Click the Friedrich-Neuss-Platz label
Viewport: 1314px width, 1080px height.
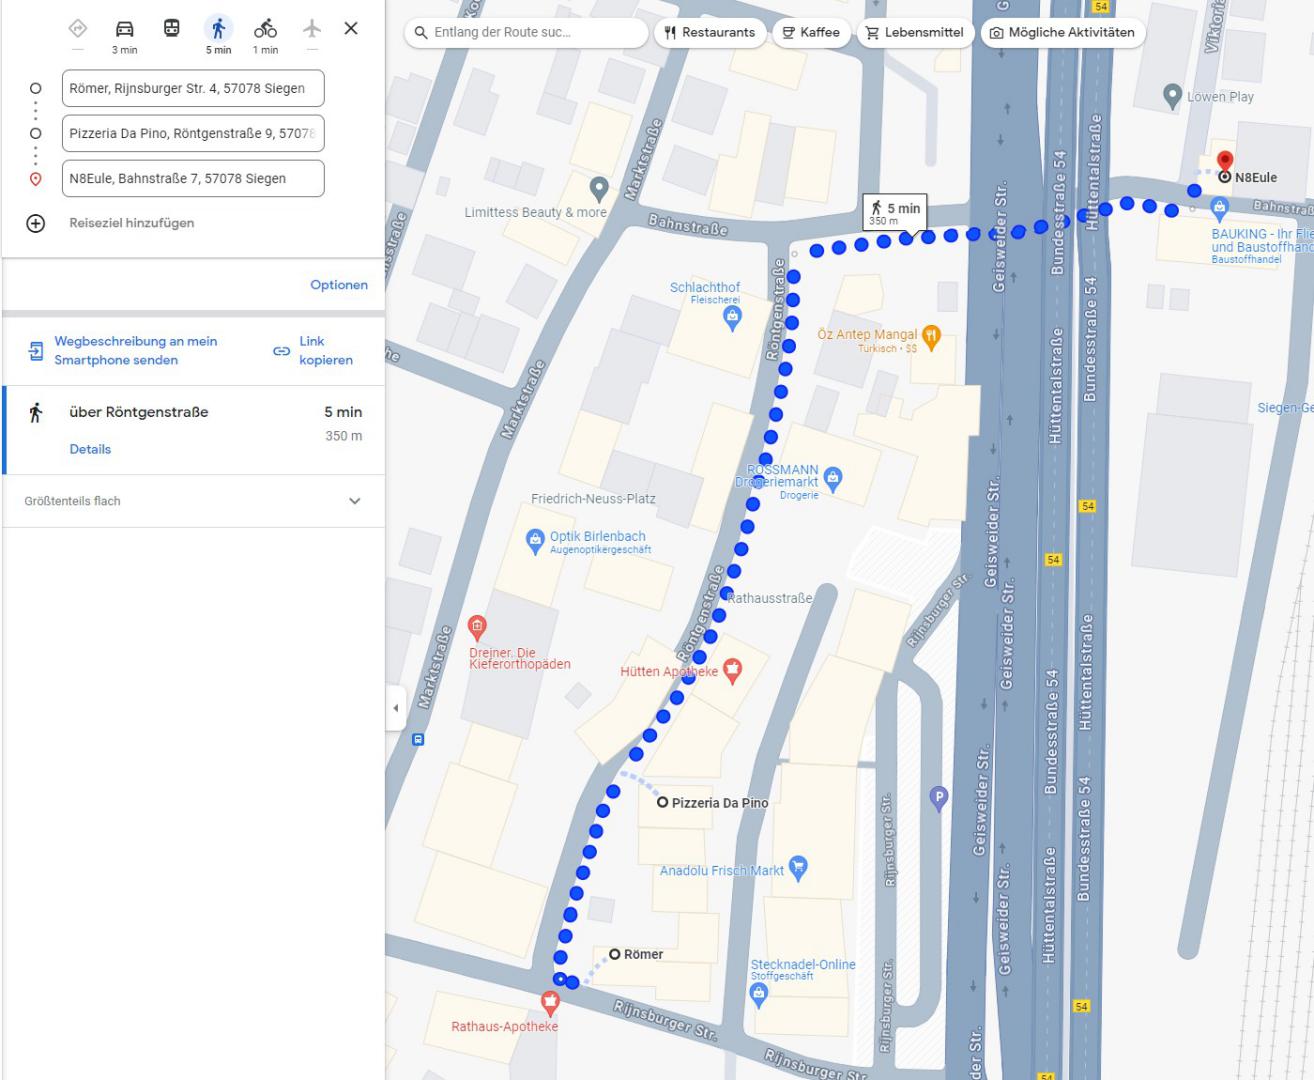point(593,499)
